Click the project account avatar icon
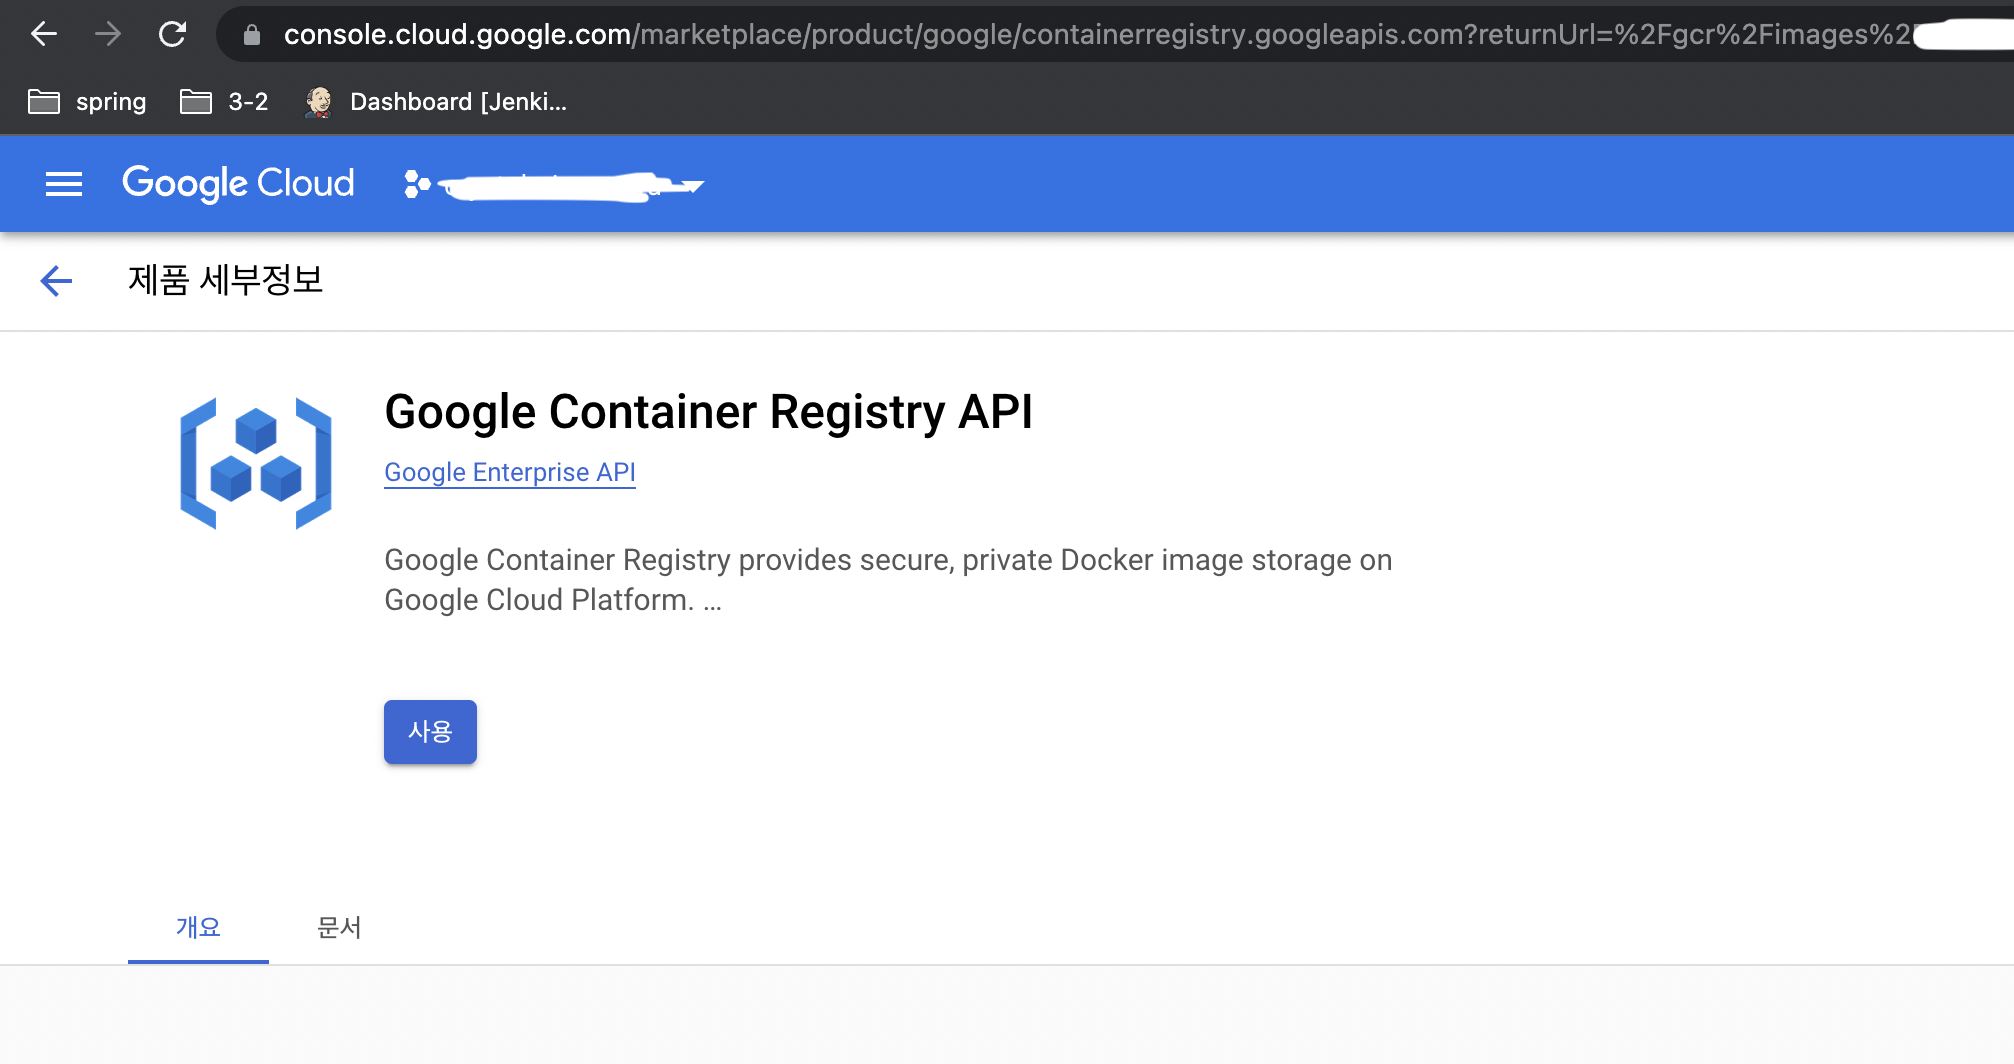The height and width of the screenshot is (1064, 2014). click(x=414, y=184)
